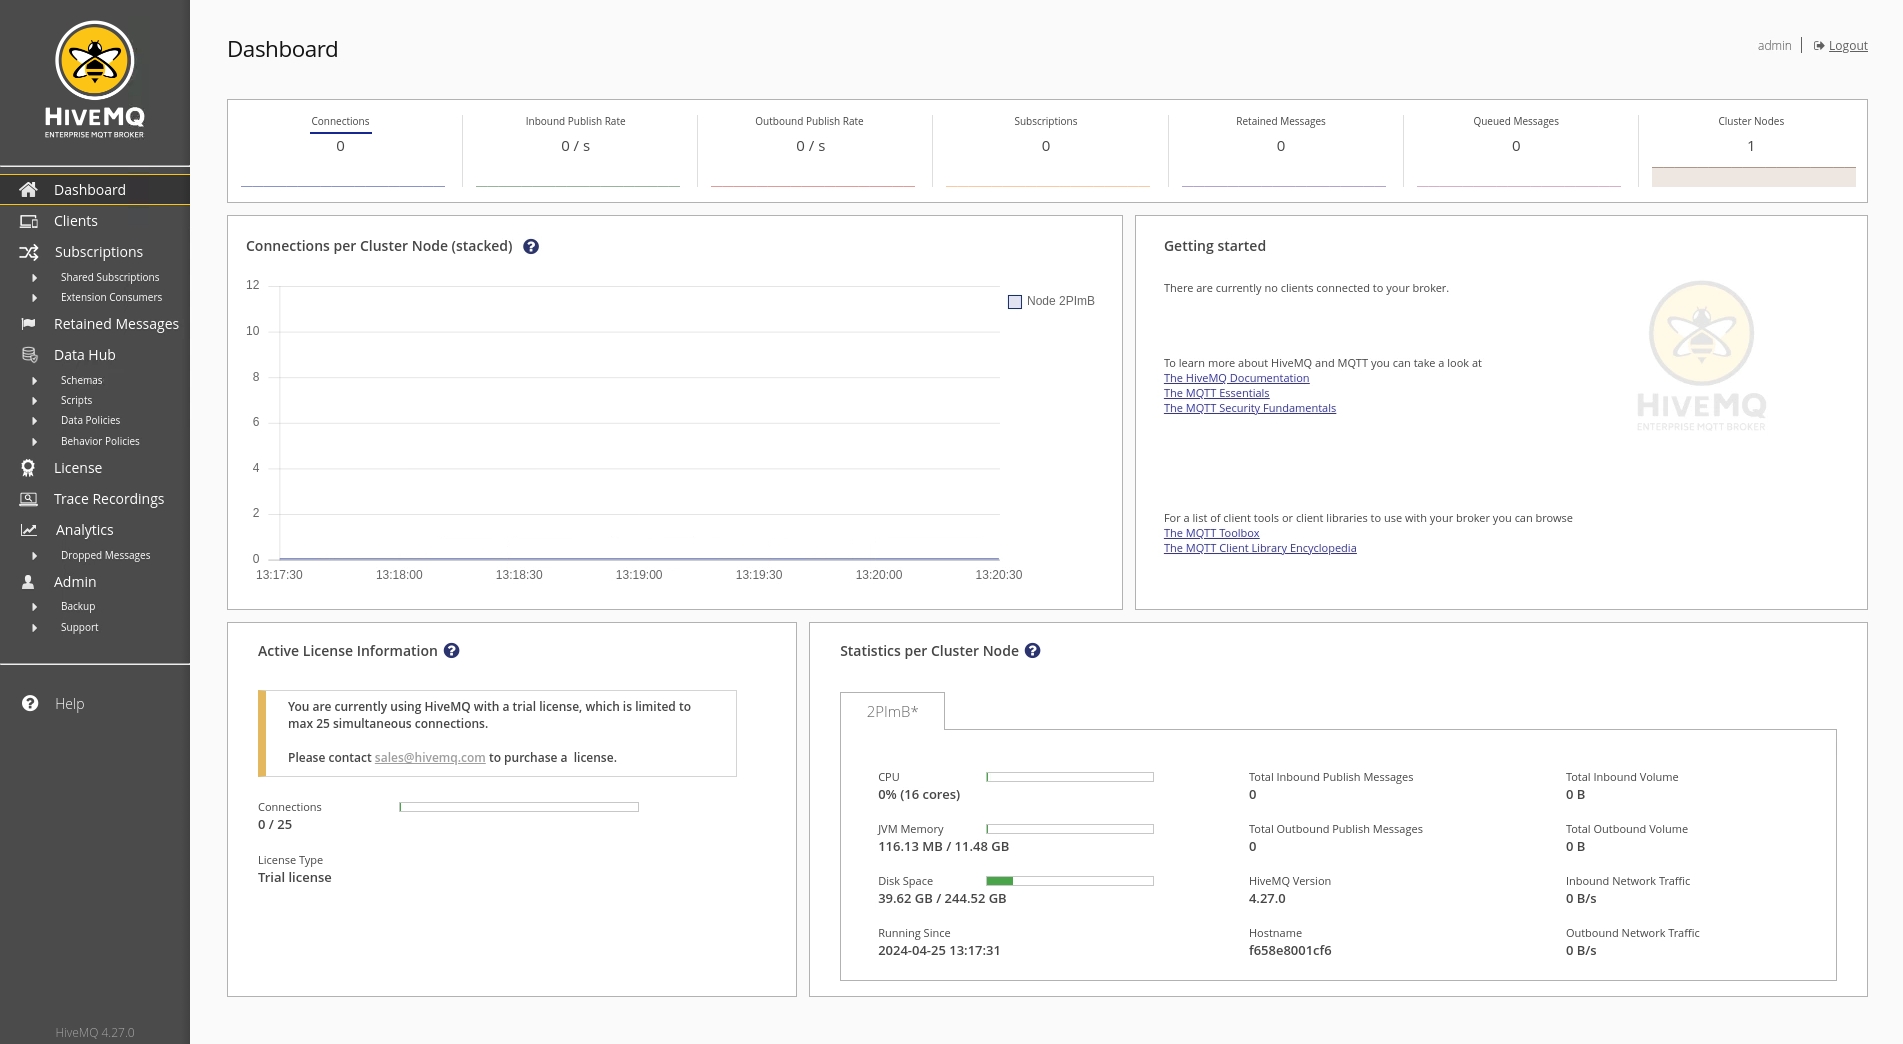Open The HiveMQ Documentation link
The image size is (1903, 1044).
tap(1236, 378)
